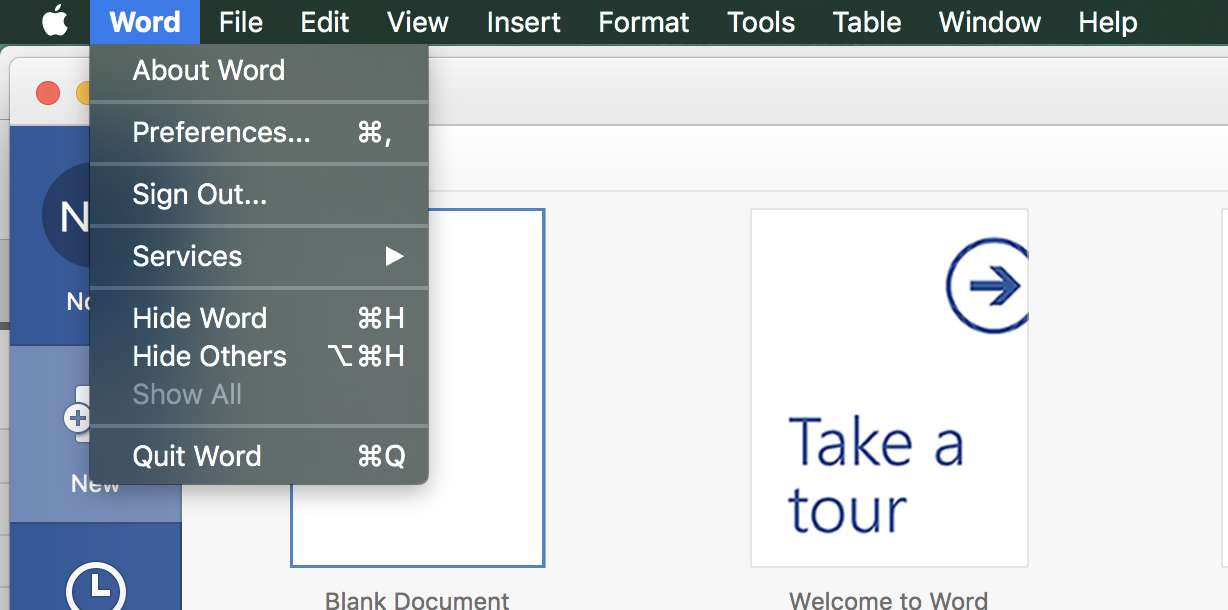Open the Insert menu
This screenshot has height=610, width=1228.
point(523,22)
